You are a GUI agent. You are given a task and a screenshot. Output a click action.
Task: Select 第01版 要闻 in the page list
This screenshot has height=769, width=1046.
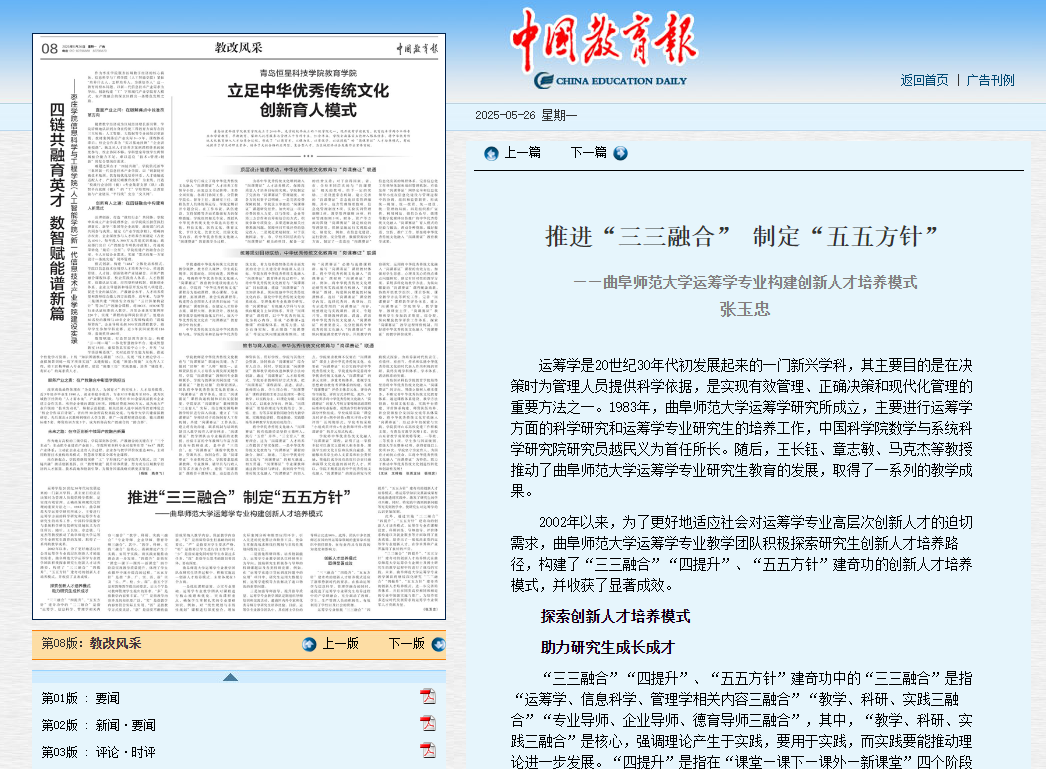[80, 698]
